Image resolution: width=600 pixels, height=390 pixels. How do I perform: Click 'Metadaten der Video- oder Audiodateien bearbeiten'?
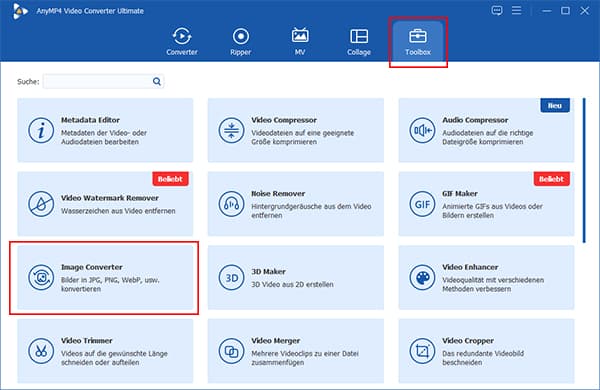coord(104,137)
